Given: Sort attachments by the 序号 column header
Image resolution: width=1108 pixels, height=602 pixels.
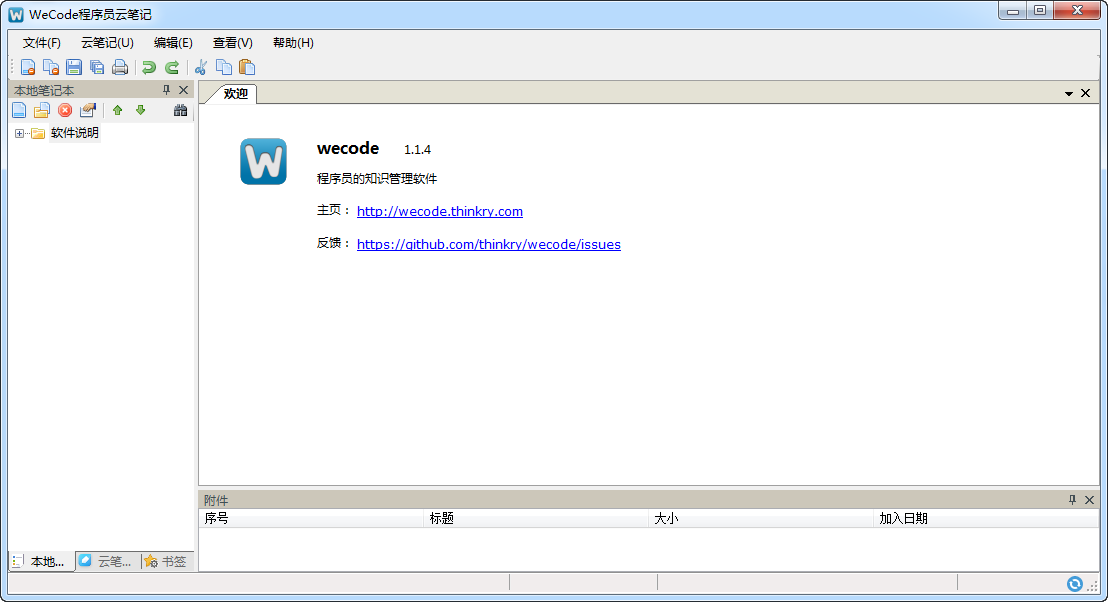Looking at the screenshot, I should [x=311, y=519].
